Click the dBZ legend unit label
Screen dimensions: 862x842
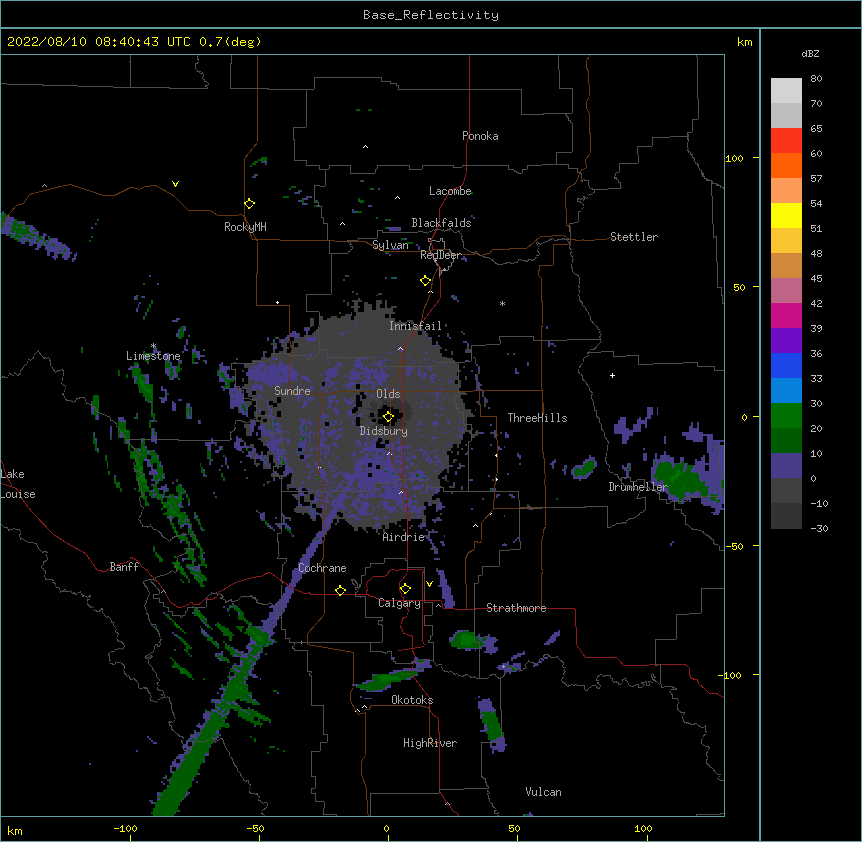pyautogui.click(x=810, y=53)
